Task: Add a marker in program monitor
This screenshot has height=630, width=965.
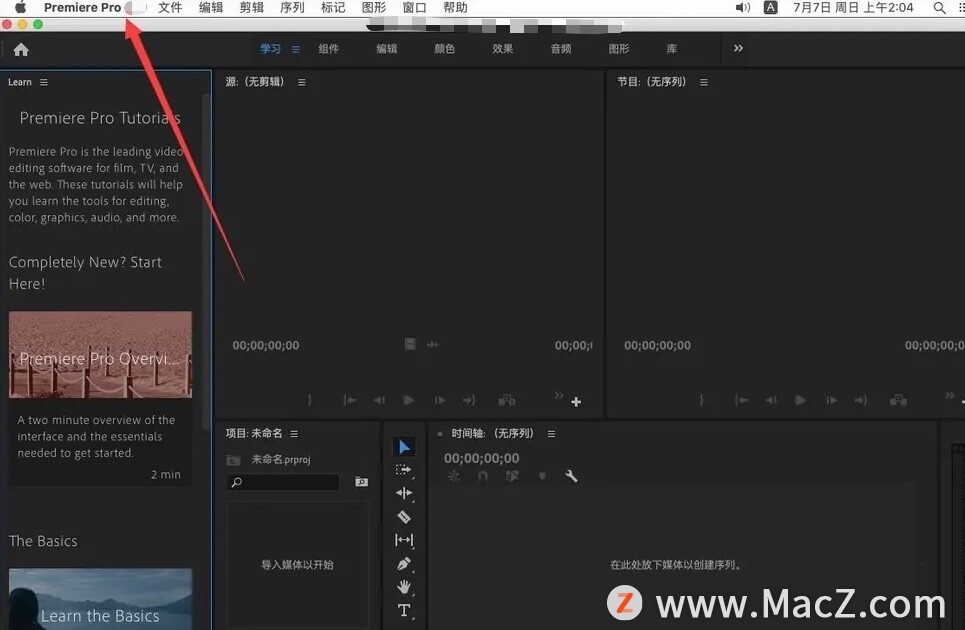Action: click(701, 401)
